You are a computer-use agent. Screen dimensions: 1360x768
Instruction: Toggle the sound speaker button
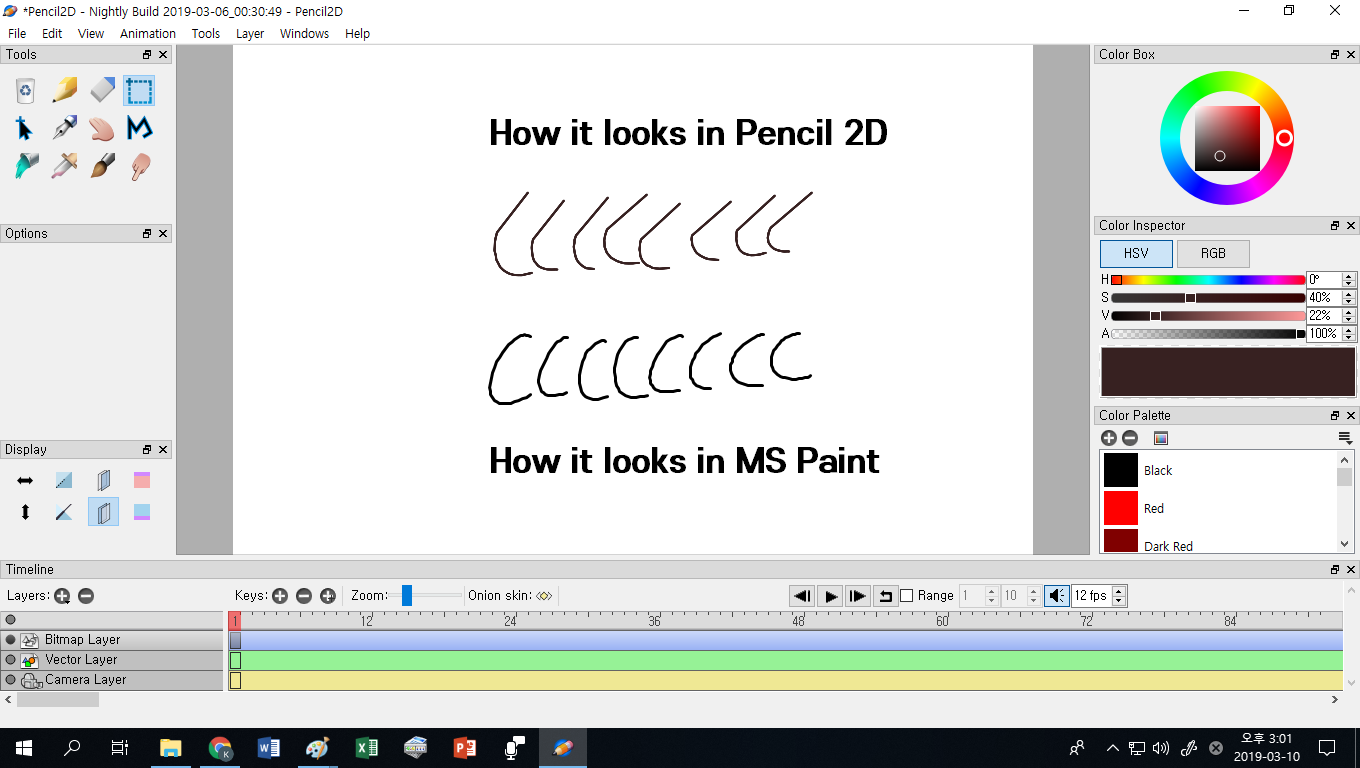(1057, 596)
